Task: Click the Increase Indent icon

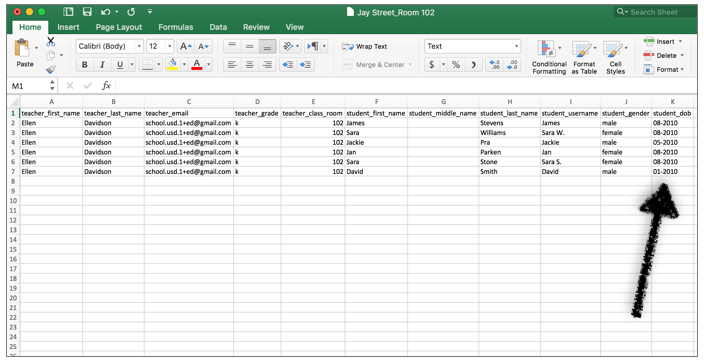Action: point(305,65)
